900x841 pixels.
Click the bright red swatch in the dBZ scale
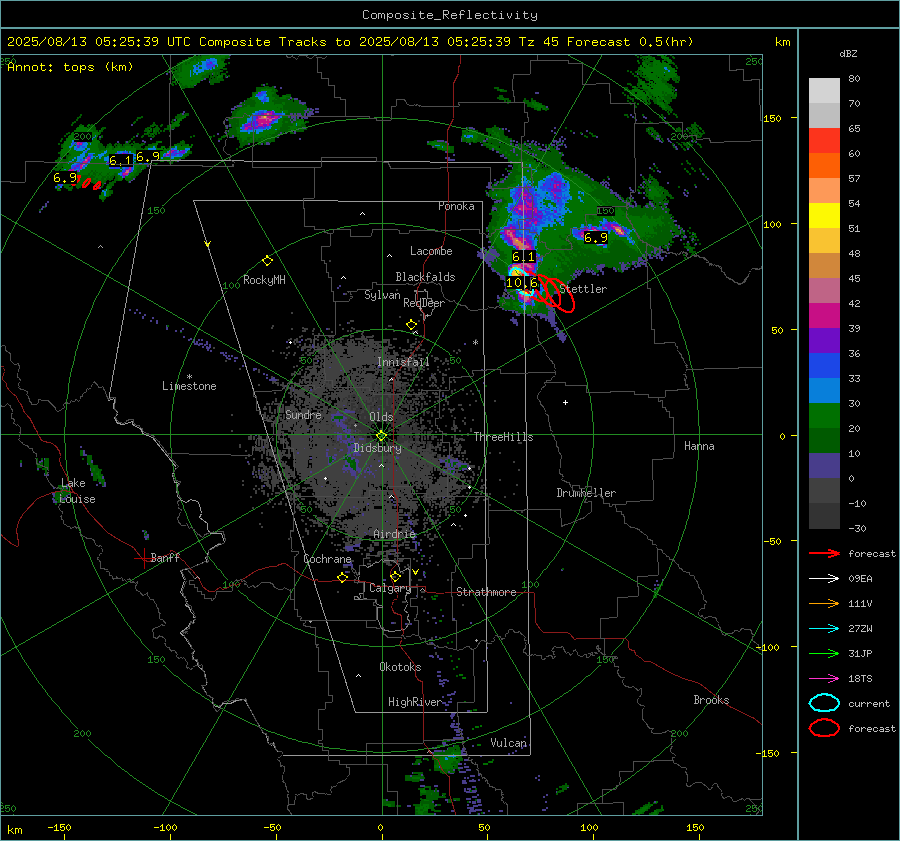click(x=824, y=141)
